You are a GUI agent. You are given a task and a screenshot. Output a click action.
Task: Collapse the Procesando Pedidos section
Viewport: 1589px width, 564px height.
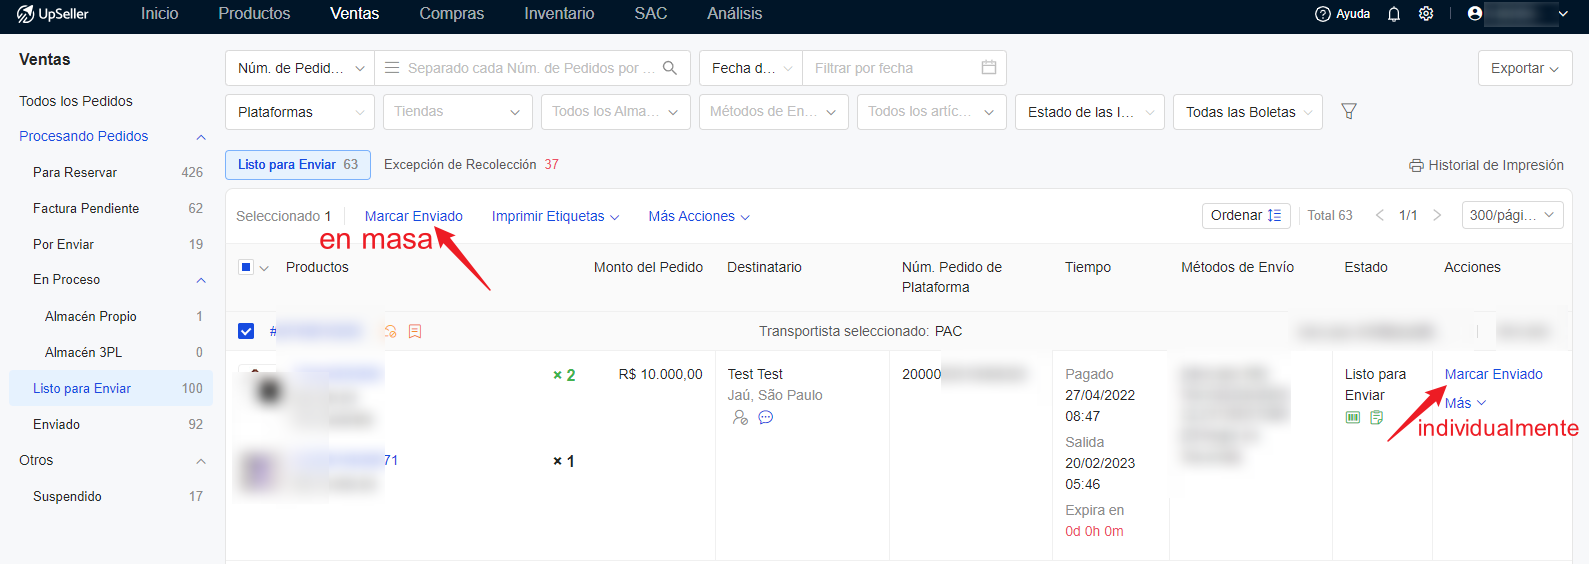tap(201, 137)
